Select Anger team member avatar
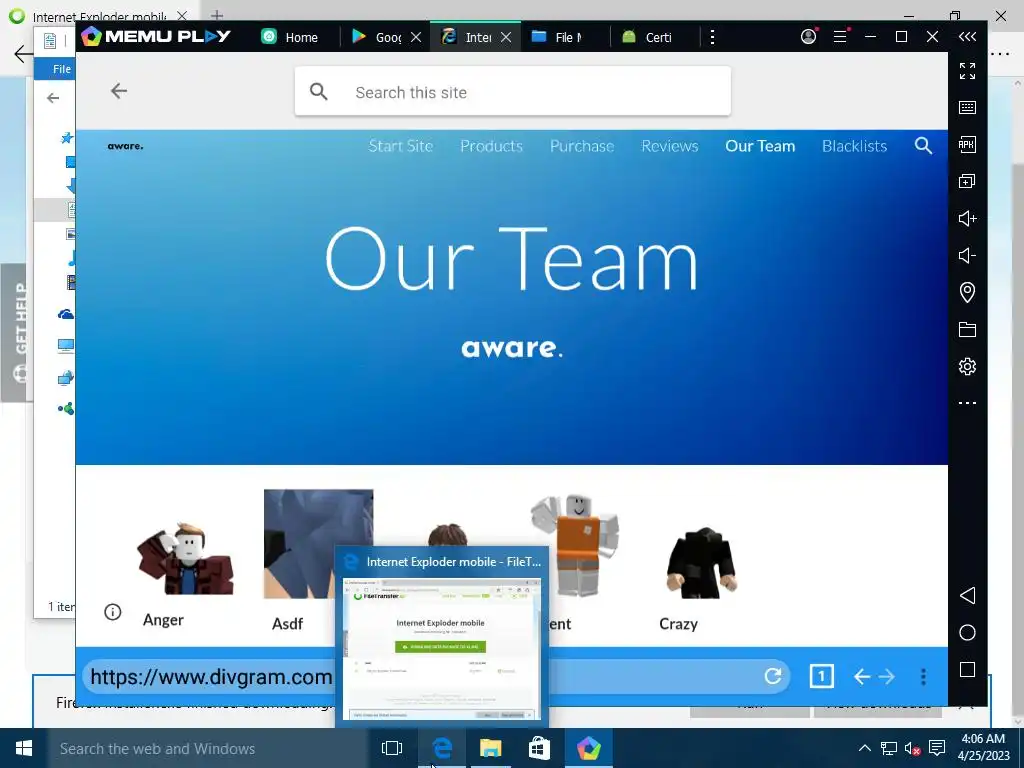1024x768 pixels. click(185, 559)
